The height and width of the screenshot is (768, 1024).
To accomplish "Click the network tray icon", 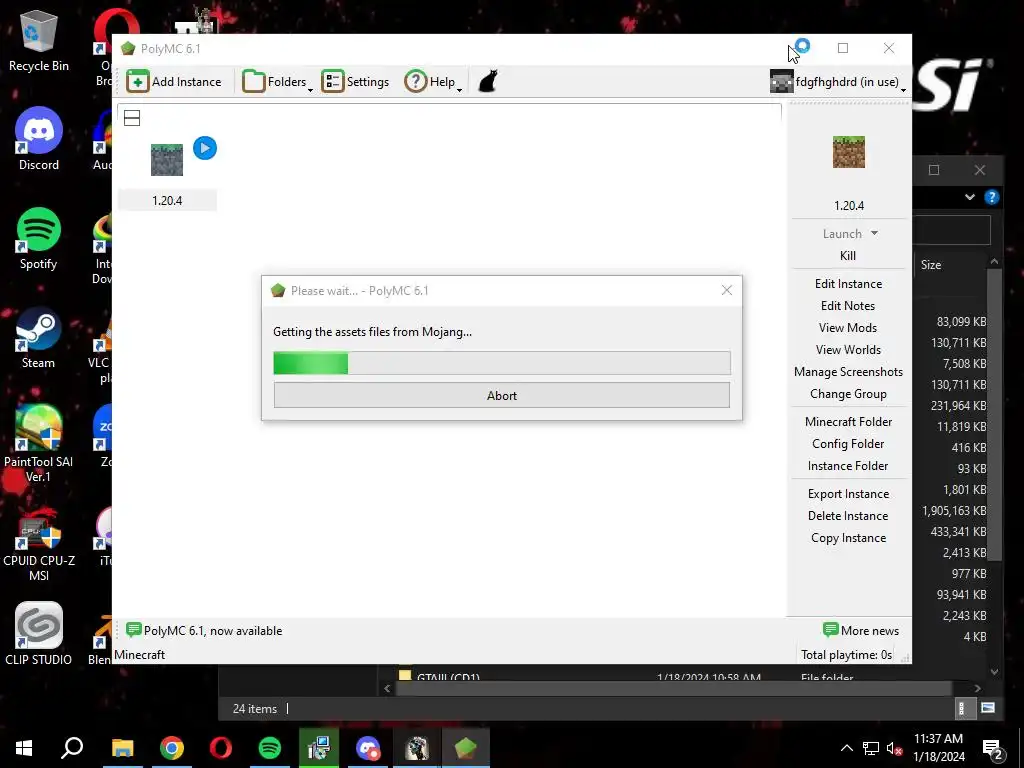I will [x=871, y=748].
